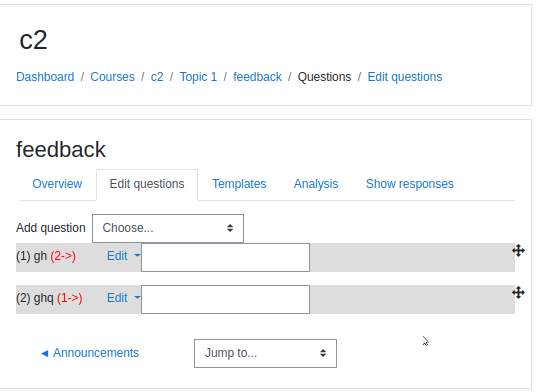The width and height of the screenshot is (538, 392).
Task: Open the Jump to dropdown
Action: (x=265, y=353)
